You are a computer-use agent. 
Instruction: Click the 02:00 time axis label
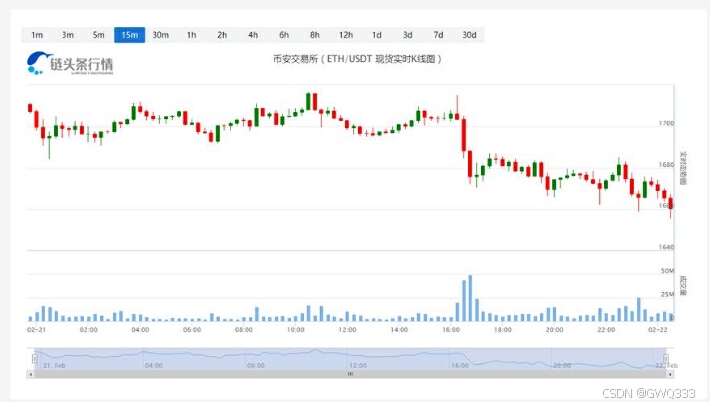pos(88,330)
